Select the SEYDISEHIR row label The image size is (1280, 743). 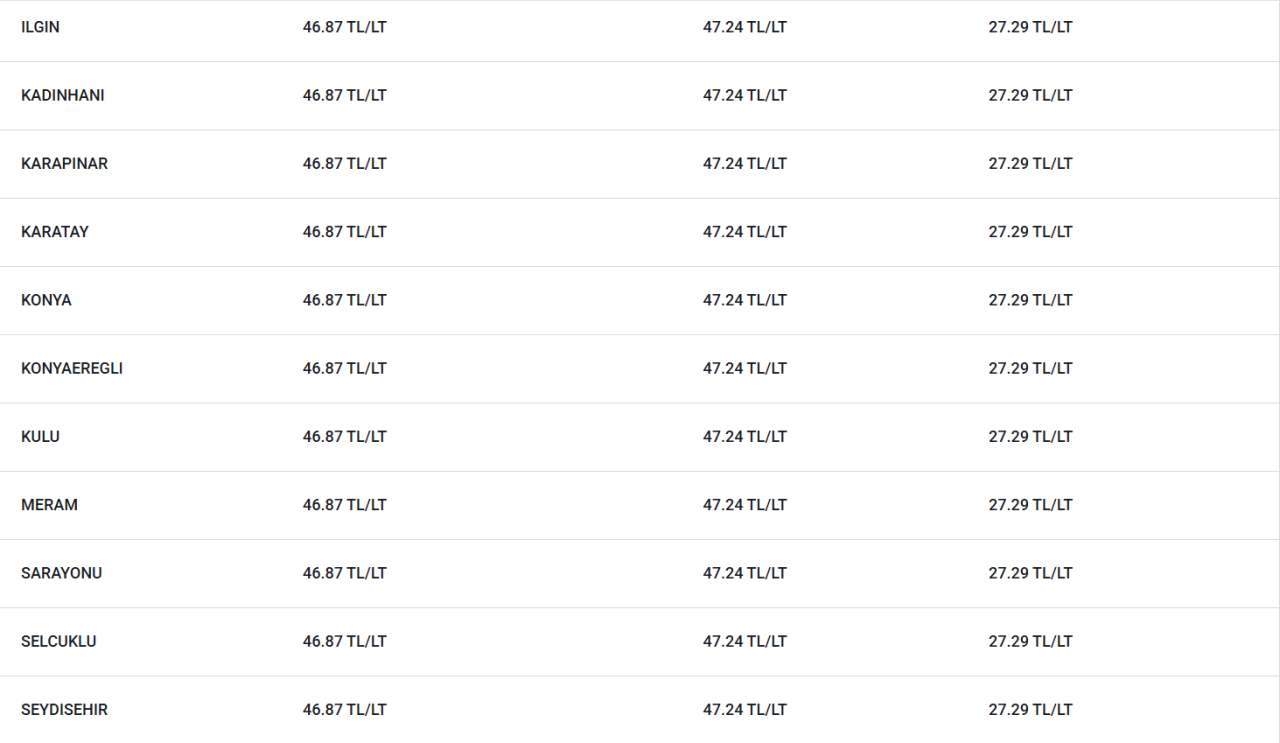[x=64, y=709]
